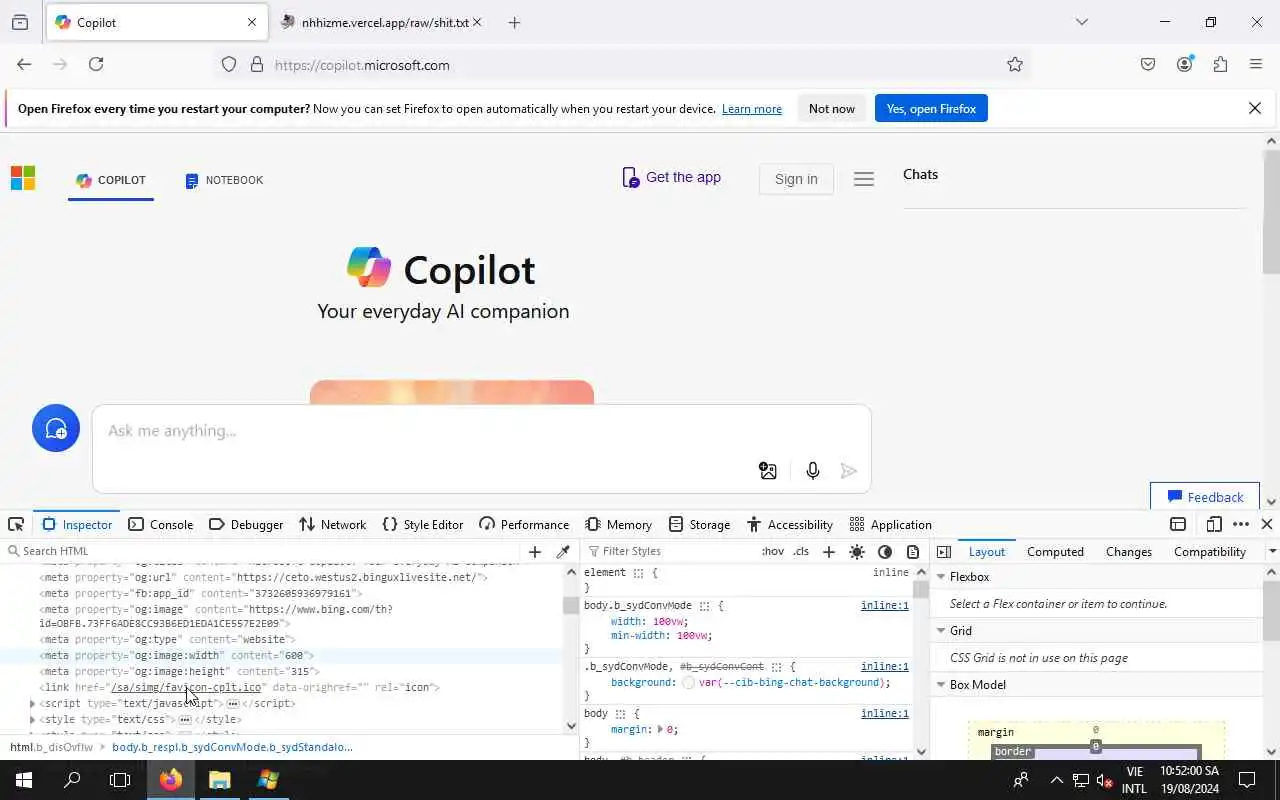Reload the current page
Viewport: 1280px width, 800px height.
[96, 64]
